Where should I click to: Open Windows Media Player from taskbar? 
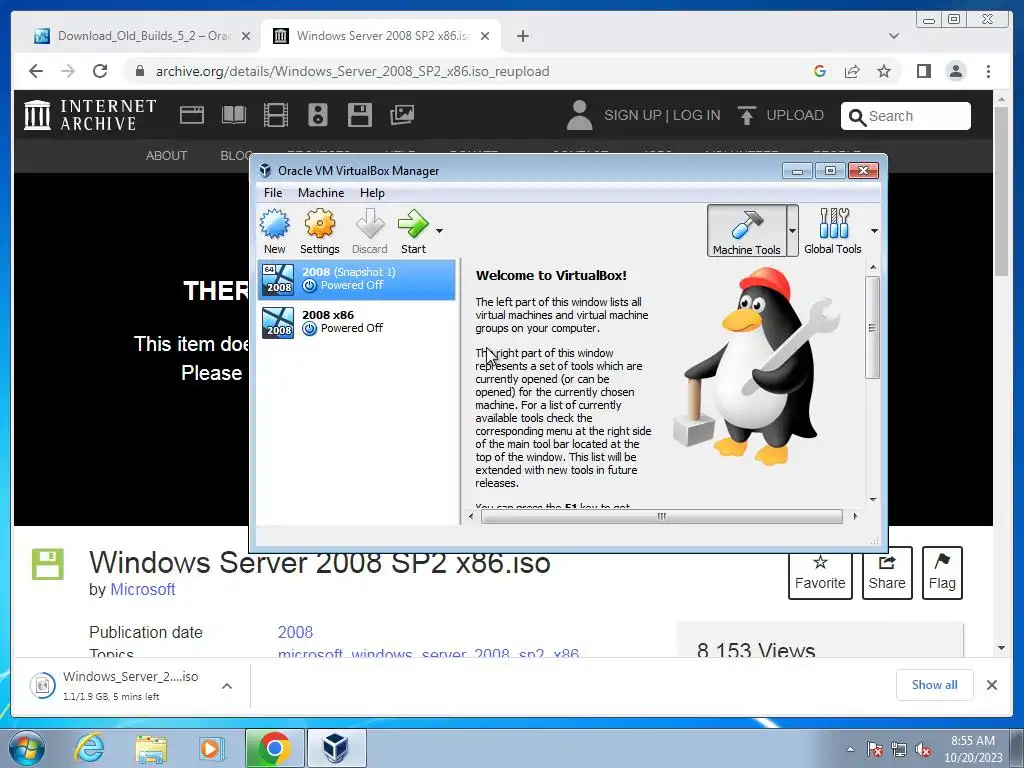tap(210, 748)
